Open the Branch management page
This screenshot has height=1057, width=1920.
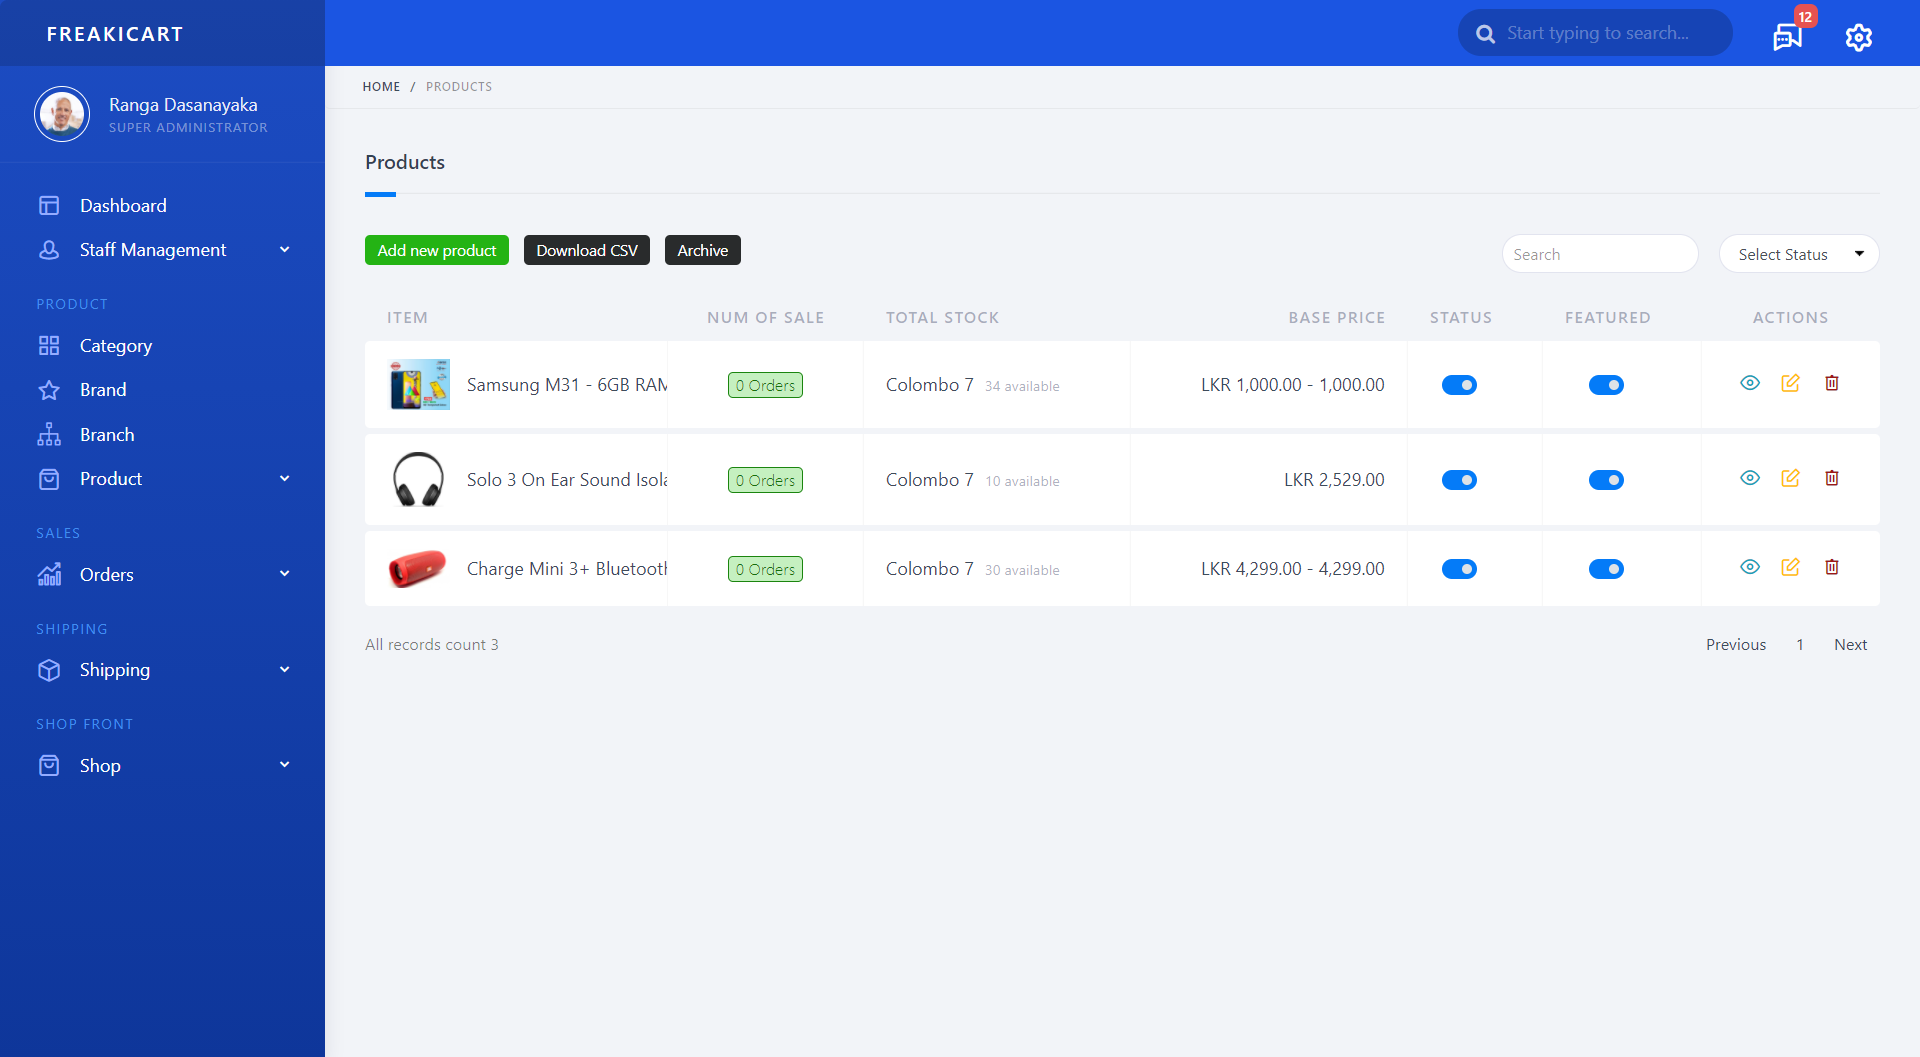(107, 434)
